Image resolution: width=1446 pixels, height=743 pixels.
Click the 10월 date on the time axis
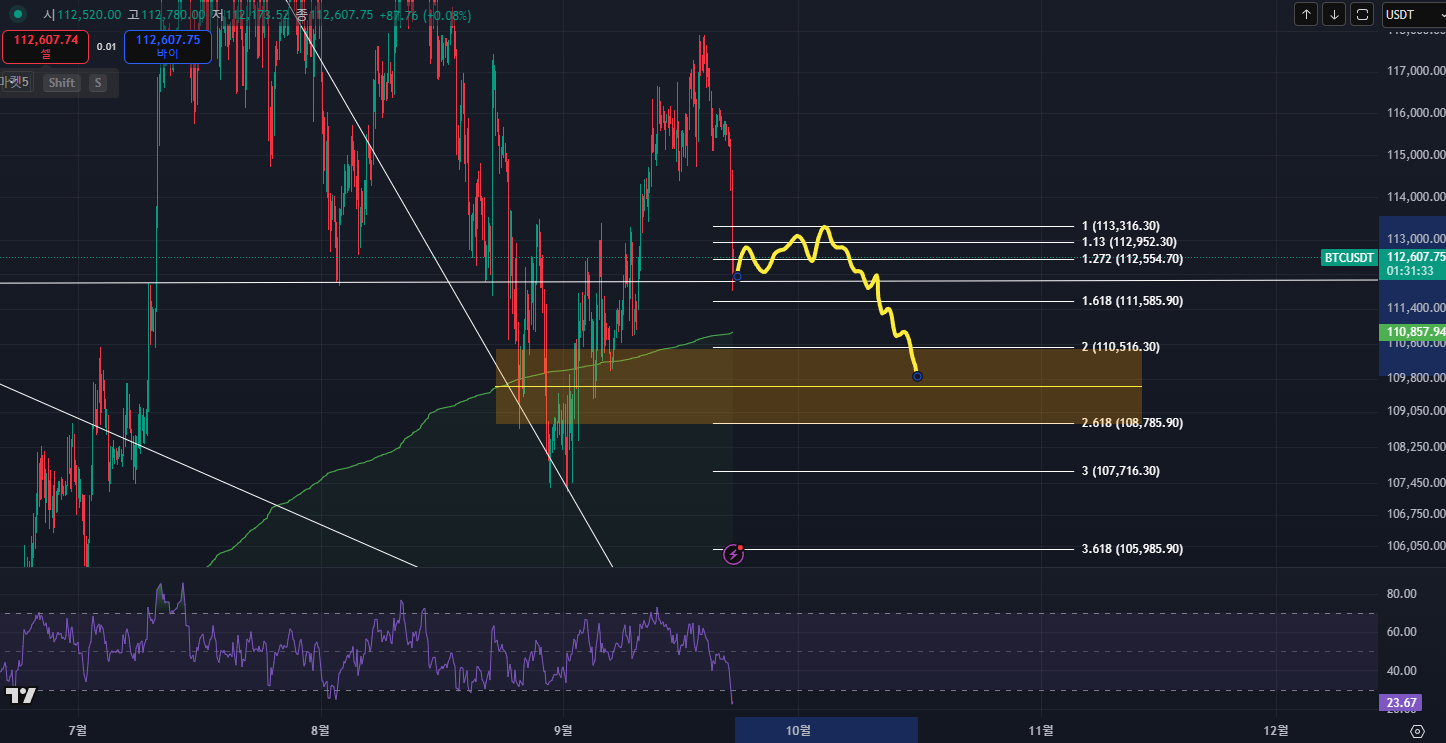tap(798, 731)
